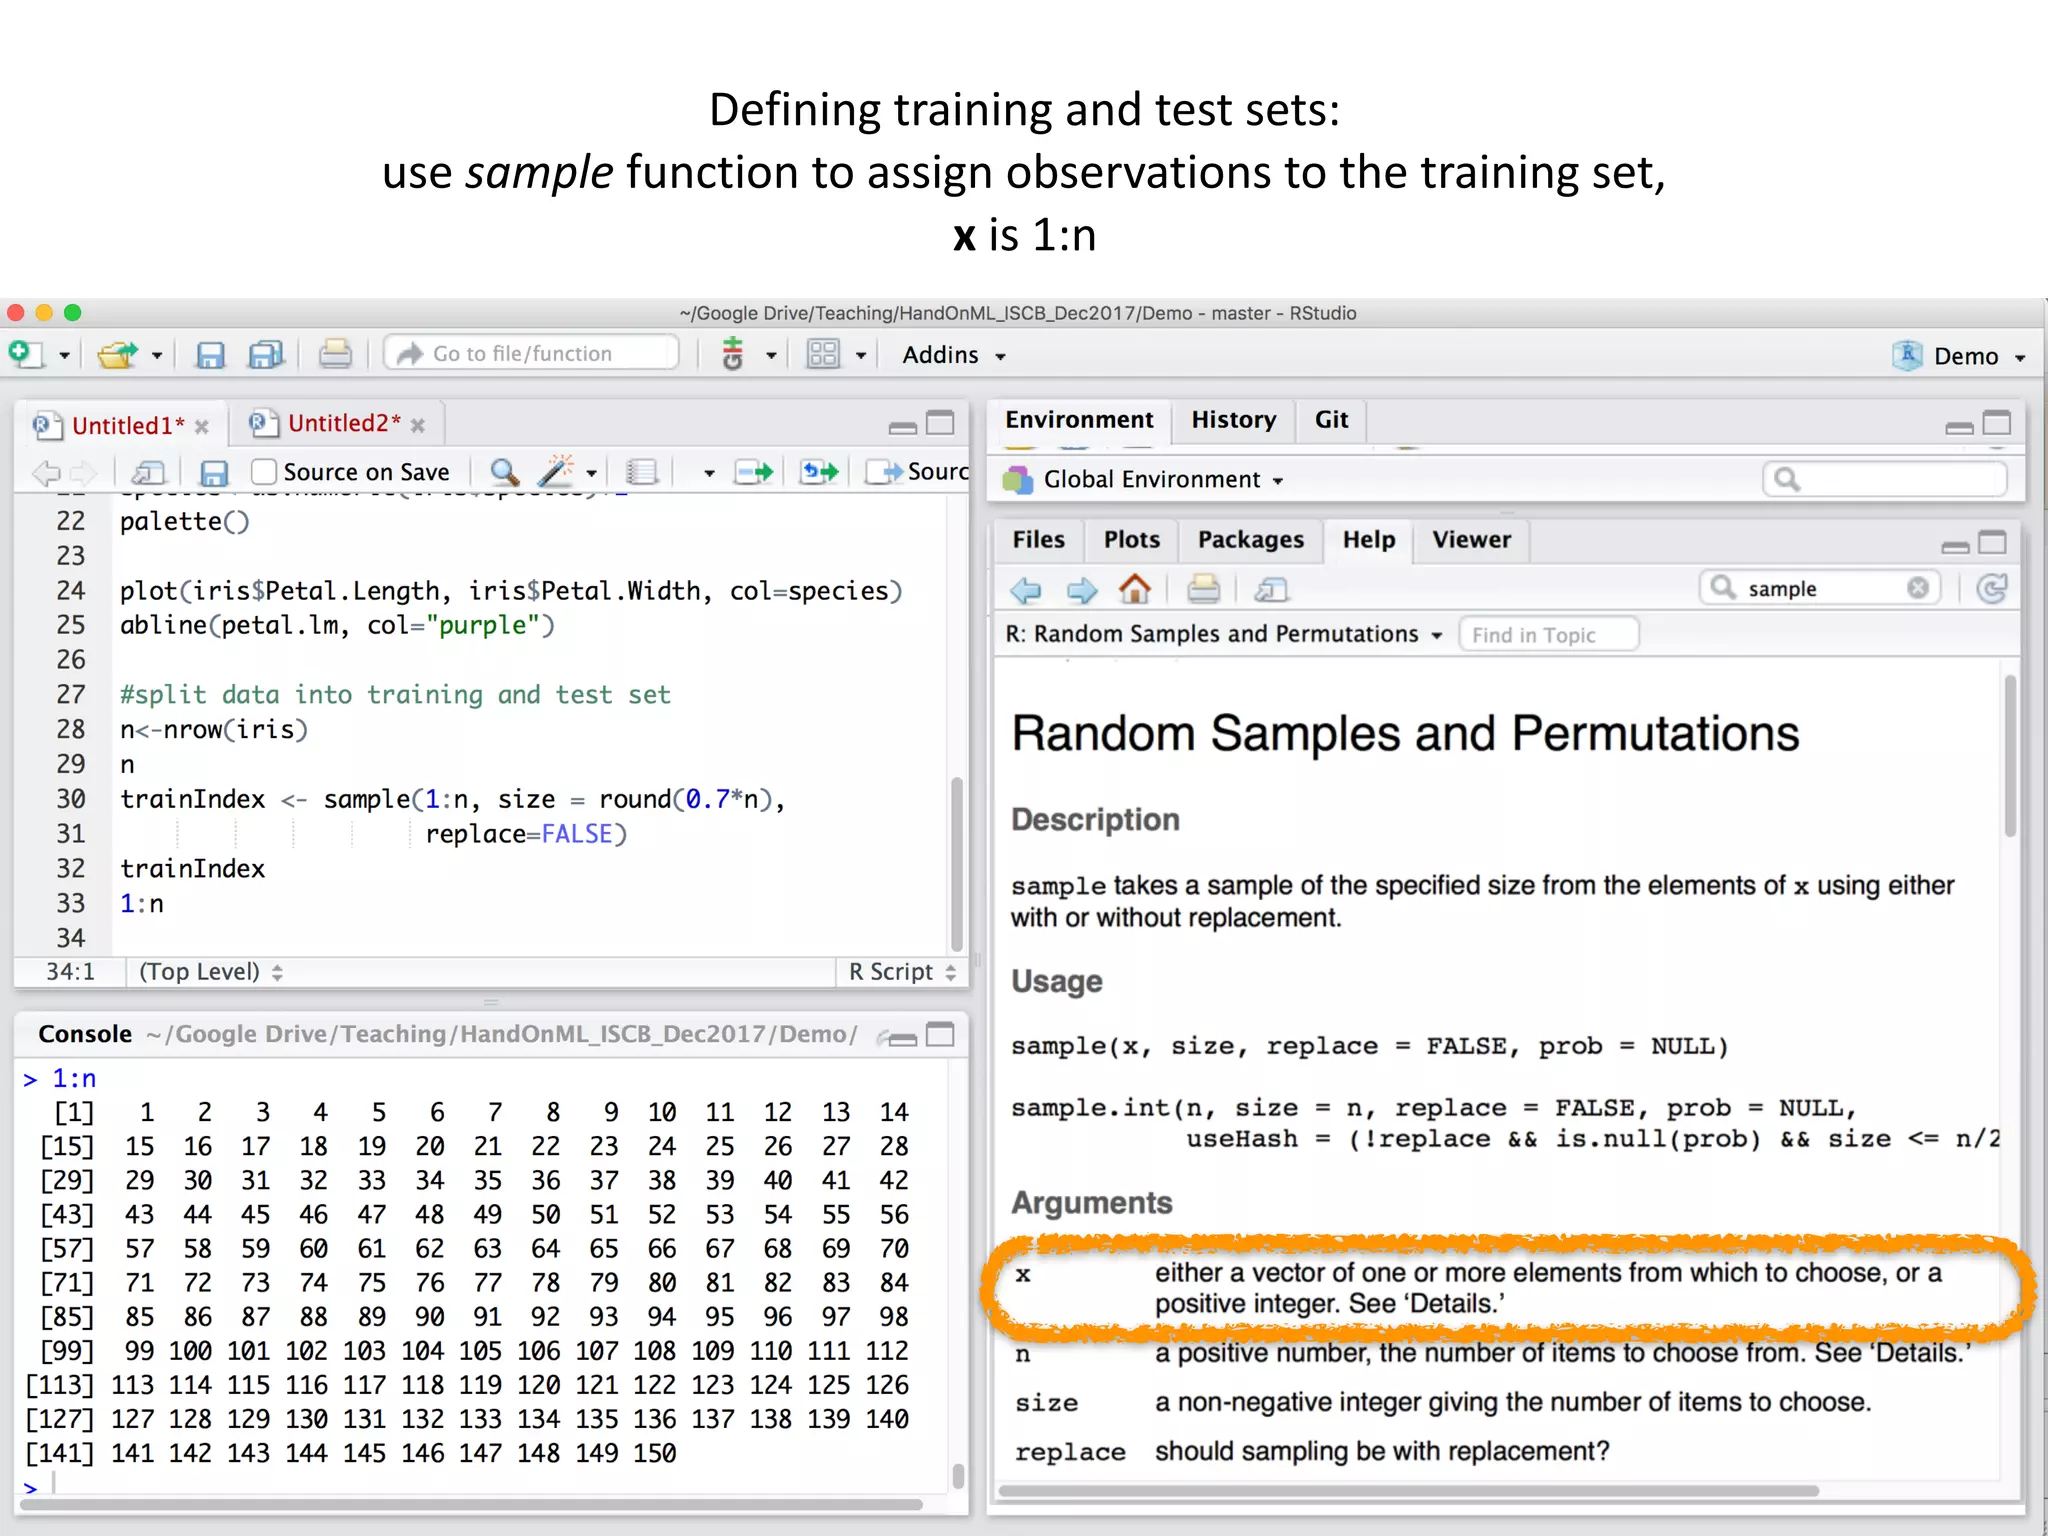Click the Console horizontal scrollbar
This screenshot has width=2048, height=1536.
pyautogui.click(x=472, y=1504)
